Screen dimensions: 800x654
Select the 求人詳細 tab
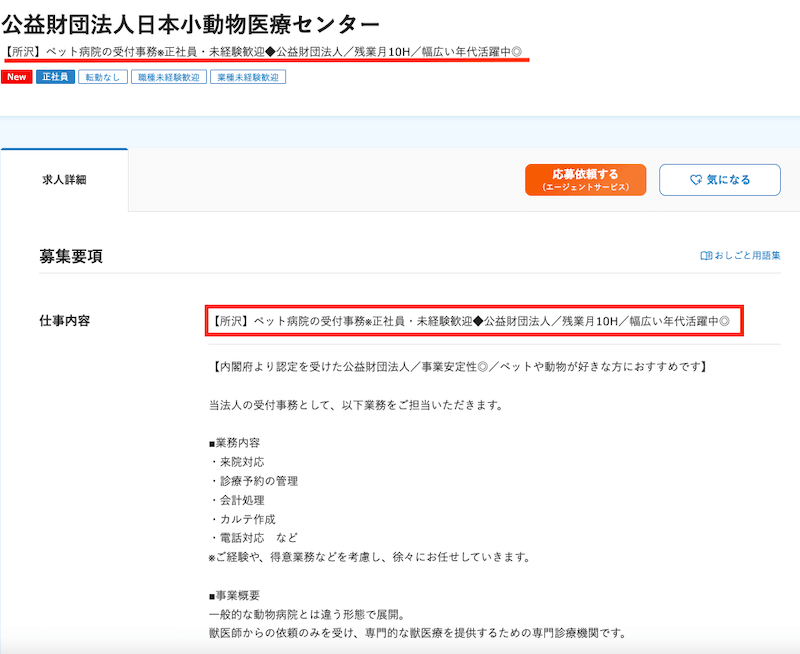pyautogui.click(x=64, y=180)
